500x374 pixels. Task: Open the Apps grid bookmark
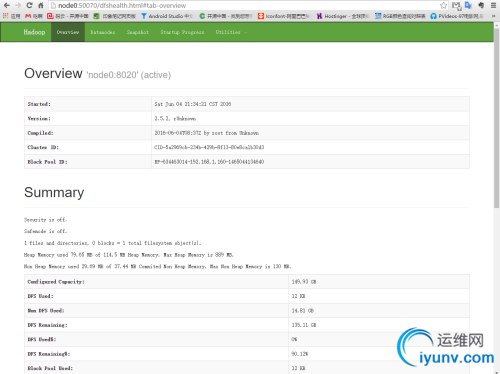[12, 16]
